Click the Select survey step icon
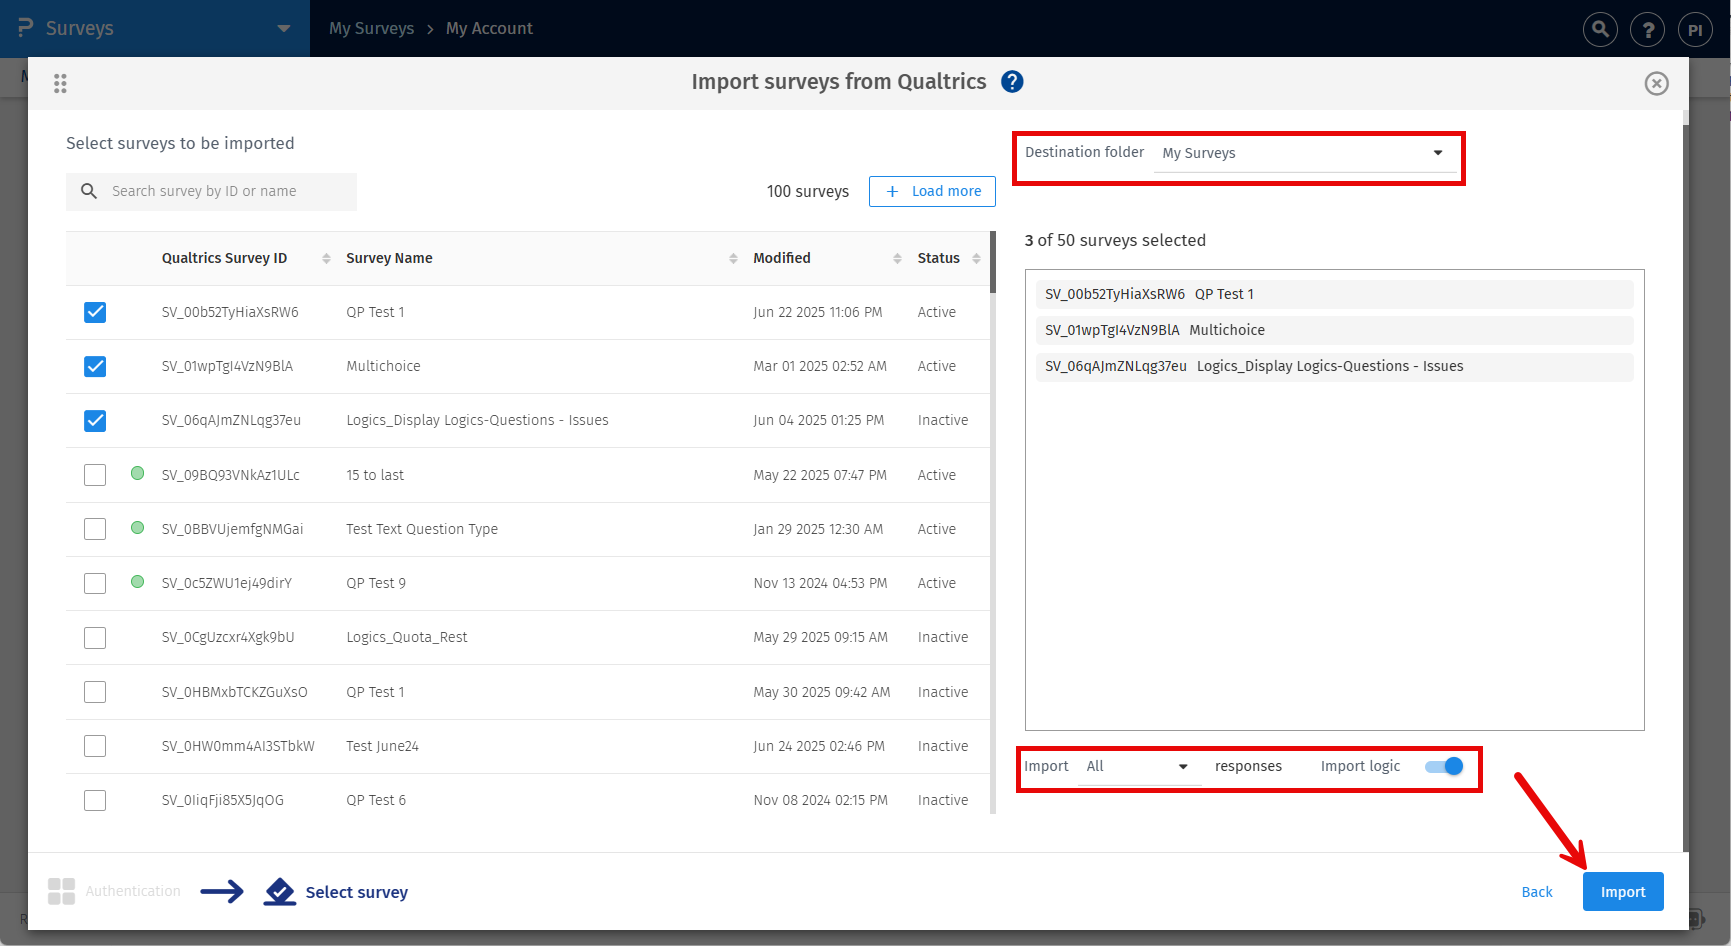Screen dimensions: 1731x946 [x=280, y=891]
